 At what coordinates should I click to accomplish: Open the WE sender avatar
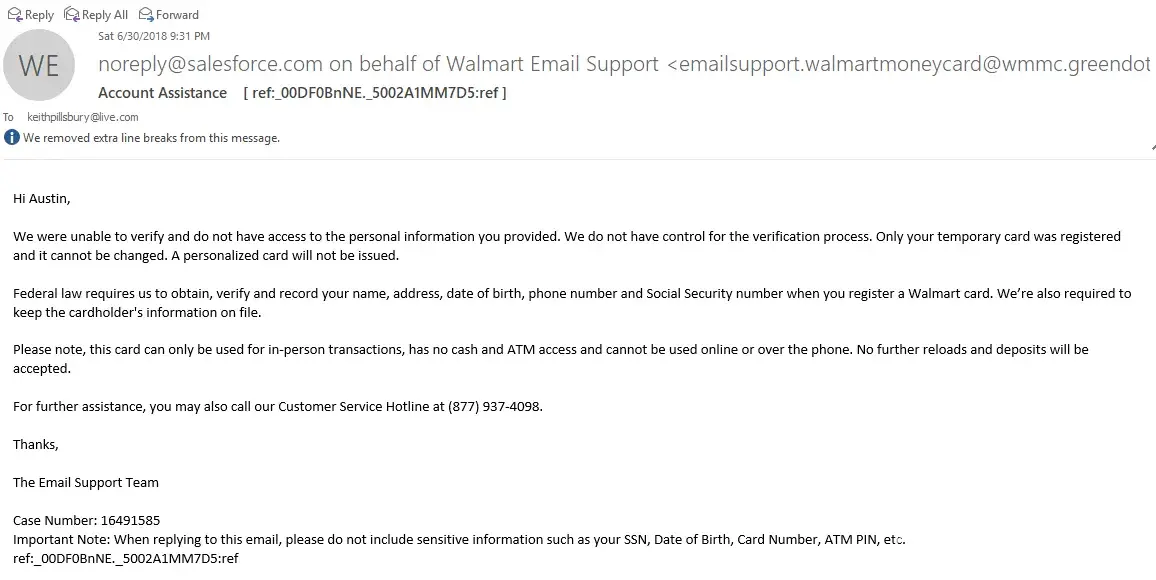[39, 65]
